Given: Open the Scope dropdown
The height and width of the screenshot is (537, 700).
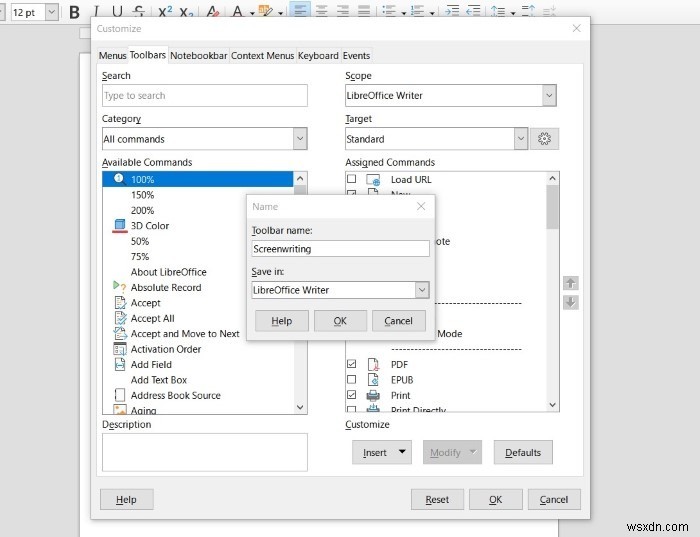Looking at the screenshot, I should pyautogui.click(x=549, y=96).
